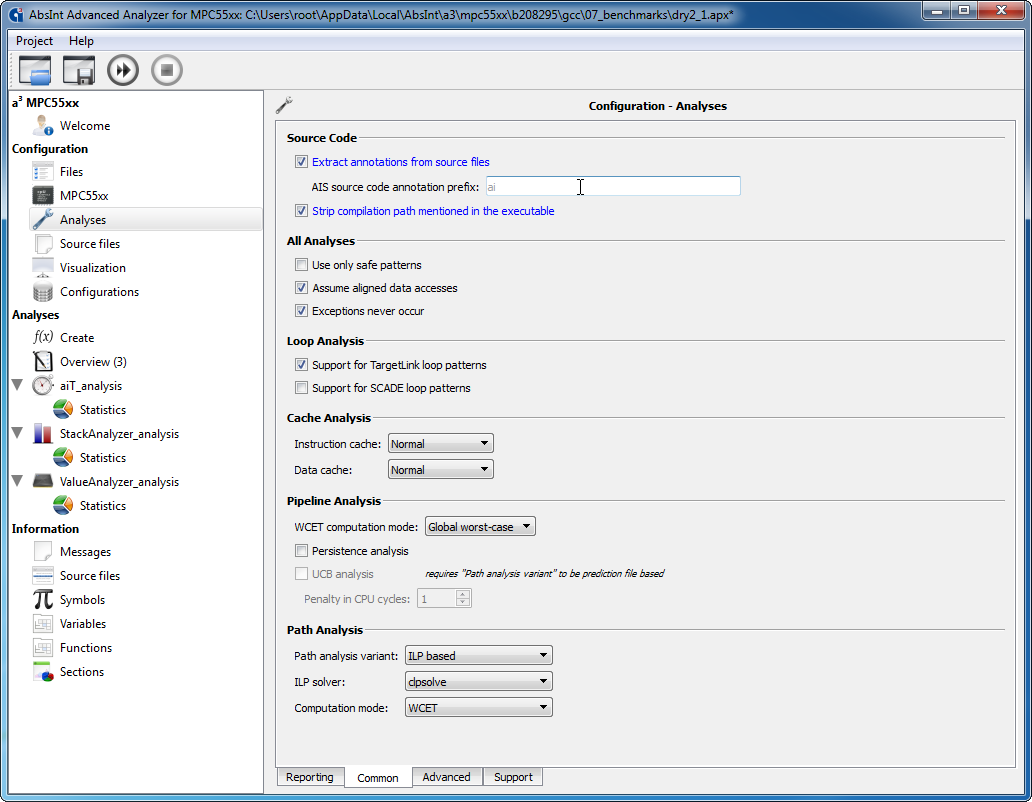This screenshot has width=1032, height=802.
Task: Open the Project menu
Action: [x=34, y=41]
